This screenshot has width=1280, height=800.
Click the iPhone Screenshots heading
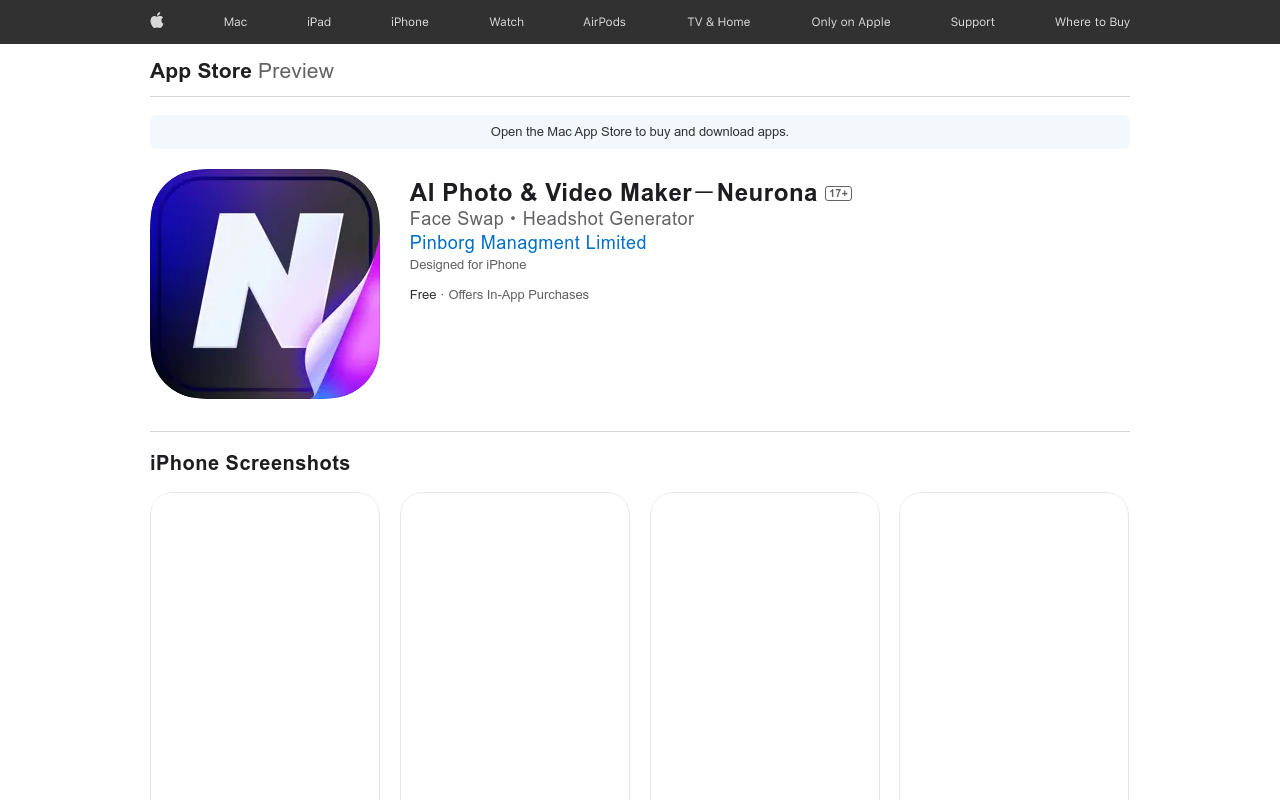tap(250, 463)
